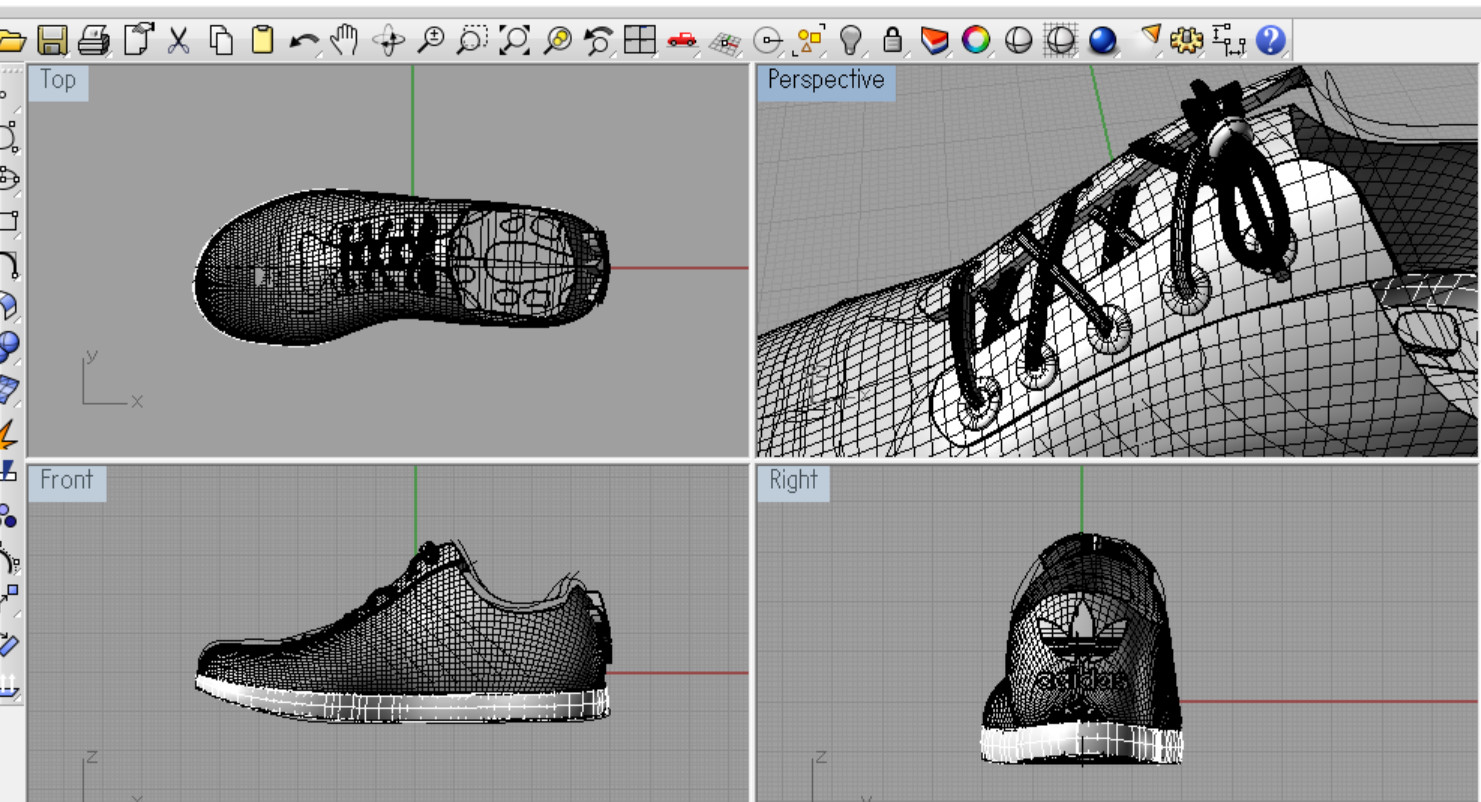
Task: Open the Set CPlane grid icon
Action: pyautogui.click(x=725, y=42)
